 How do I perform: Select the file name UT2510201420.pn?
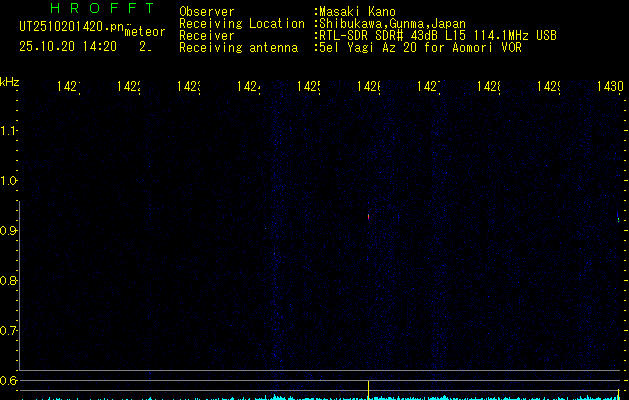[72, 27]
